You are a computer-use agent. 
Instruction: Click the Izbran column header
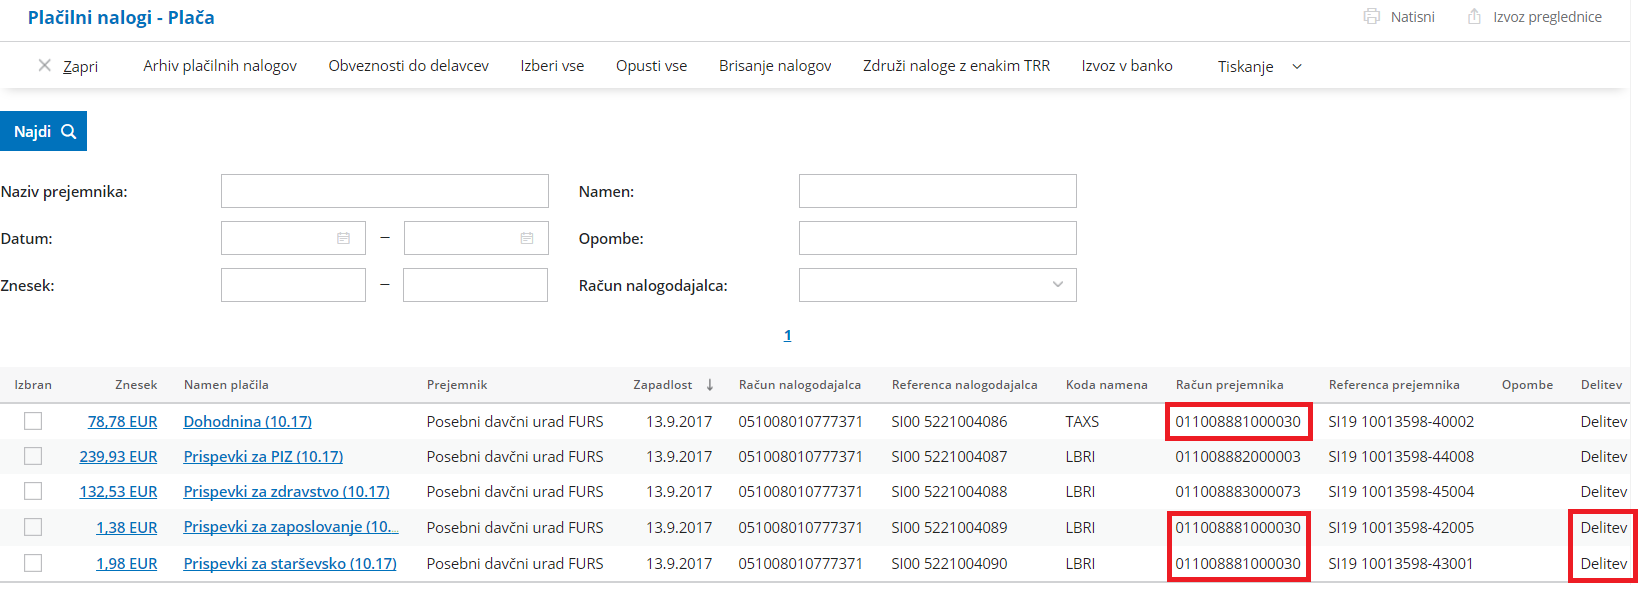[x=33, y=384]
